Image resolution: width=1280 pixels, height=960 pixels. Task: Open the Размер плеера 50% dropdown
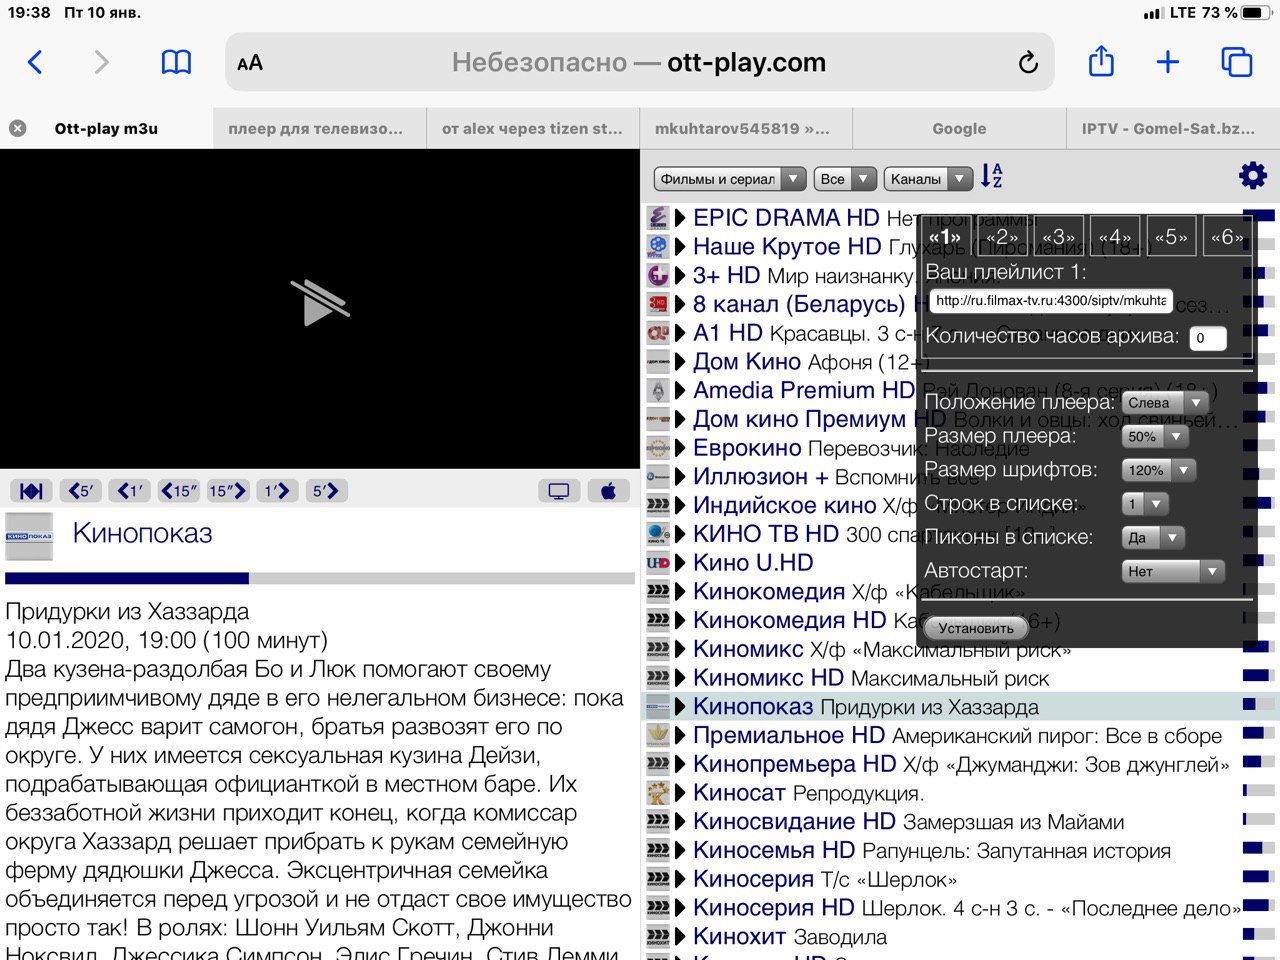[1155, 437]
